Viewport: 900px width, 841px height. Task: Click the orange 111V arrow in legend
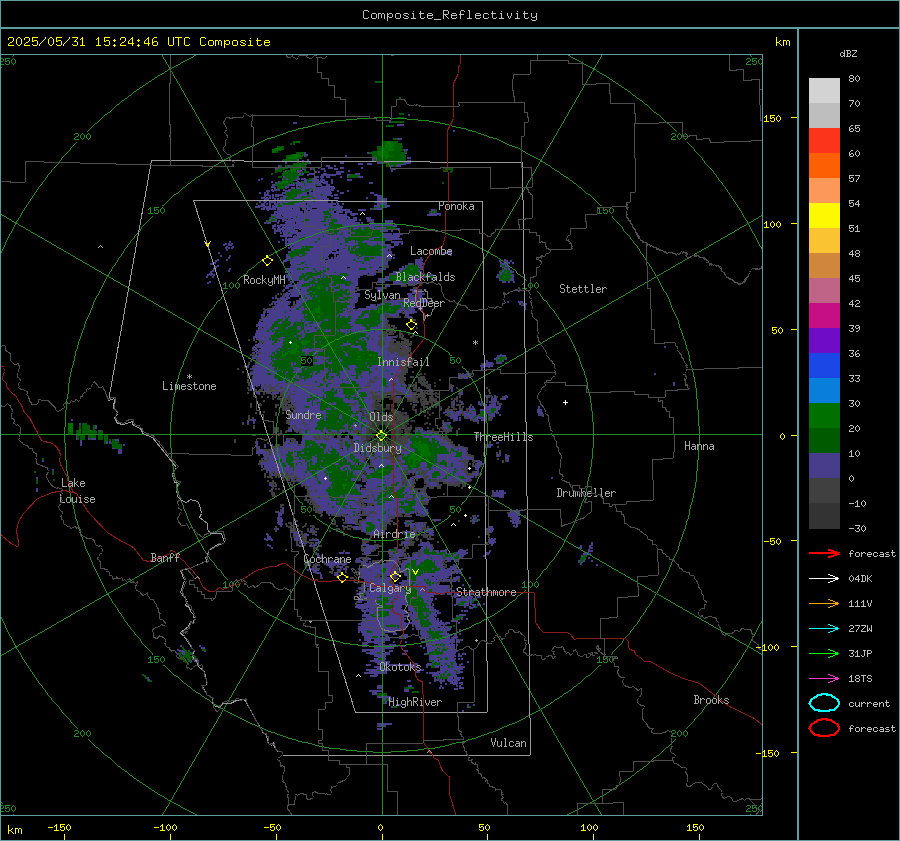[824, 603]
